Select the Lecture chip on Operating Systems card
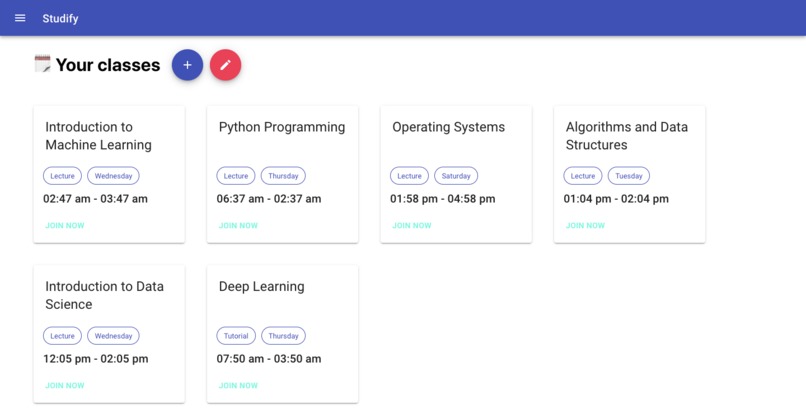The image size is (806, 414). point(409,176)
